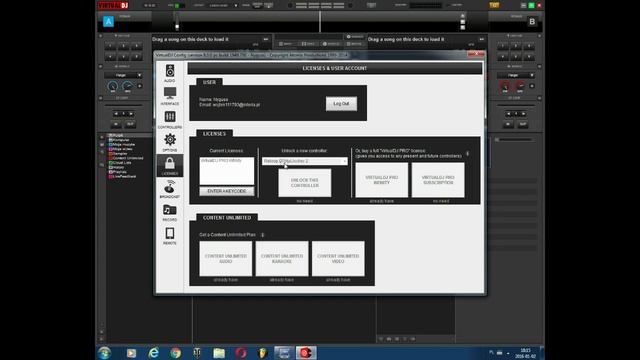Open the Options gear section
The image size is (640, 360).
pos(170,142)
